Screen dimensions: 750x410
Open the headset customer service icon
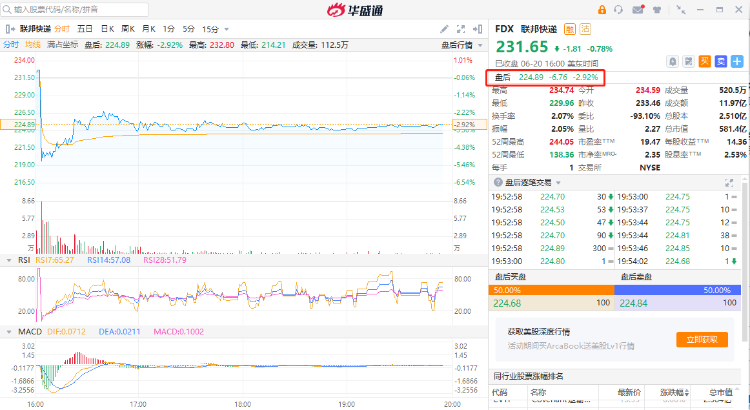click(x=618, y=10)
